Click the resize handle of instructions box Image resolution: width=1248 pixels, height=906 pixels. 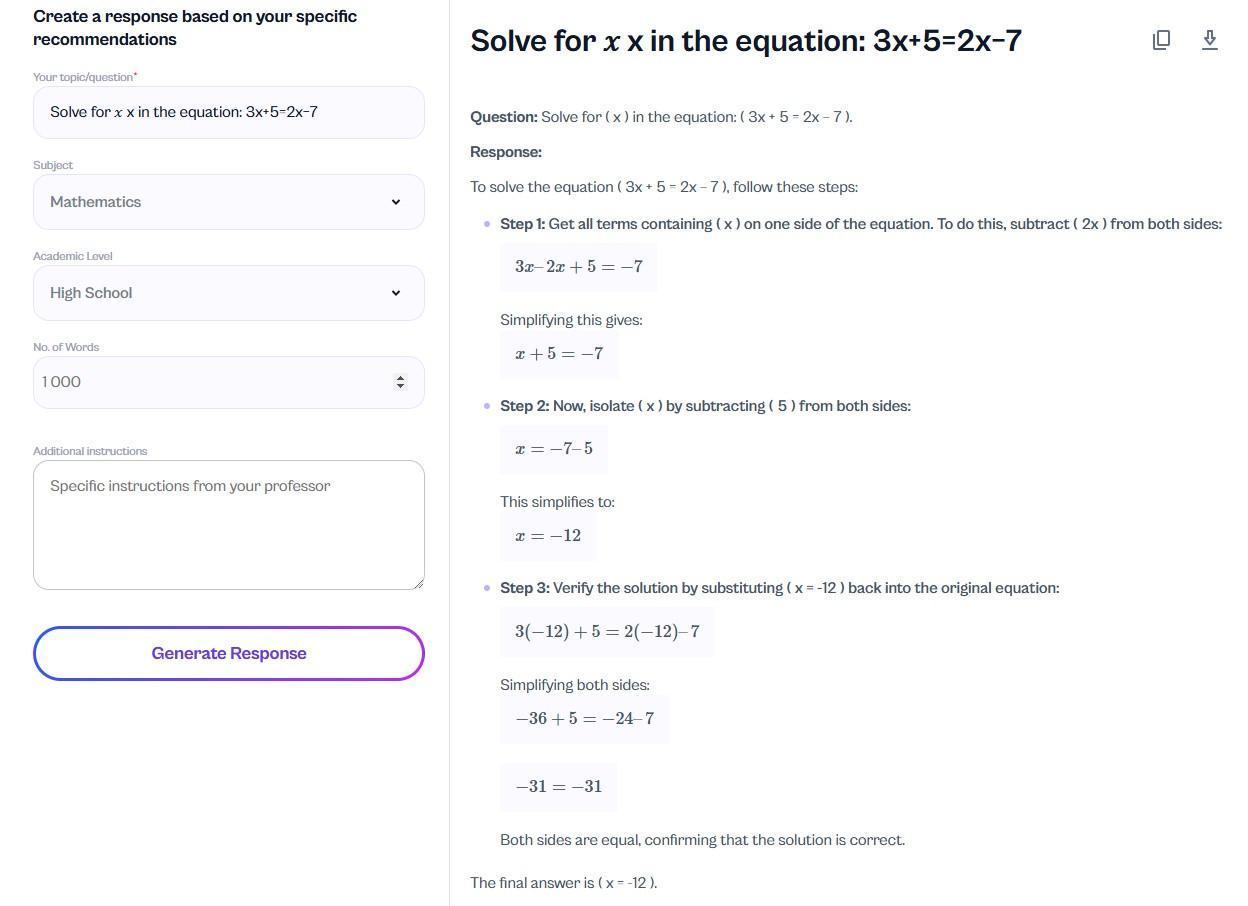pyautogui.click(x=419, y=584)
